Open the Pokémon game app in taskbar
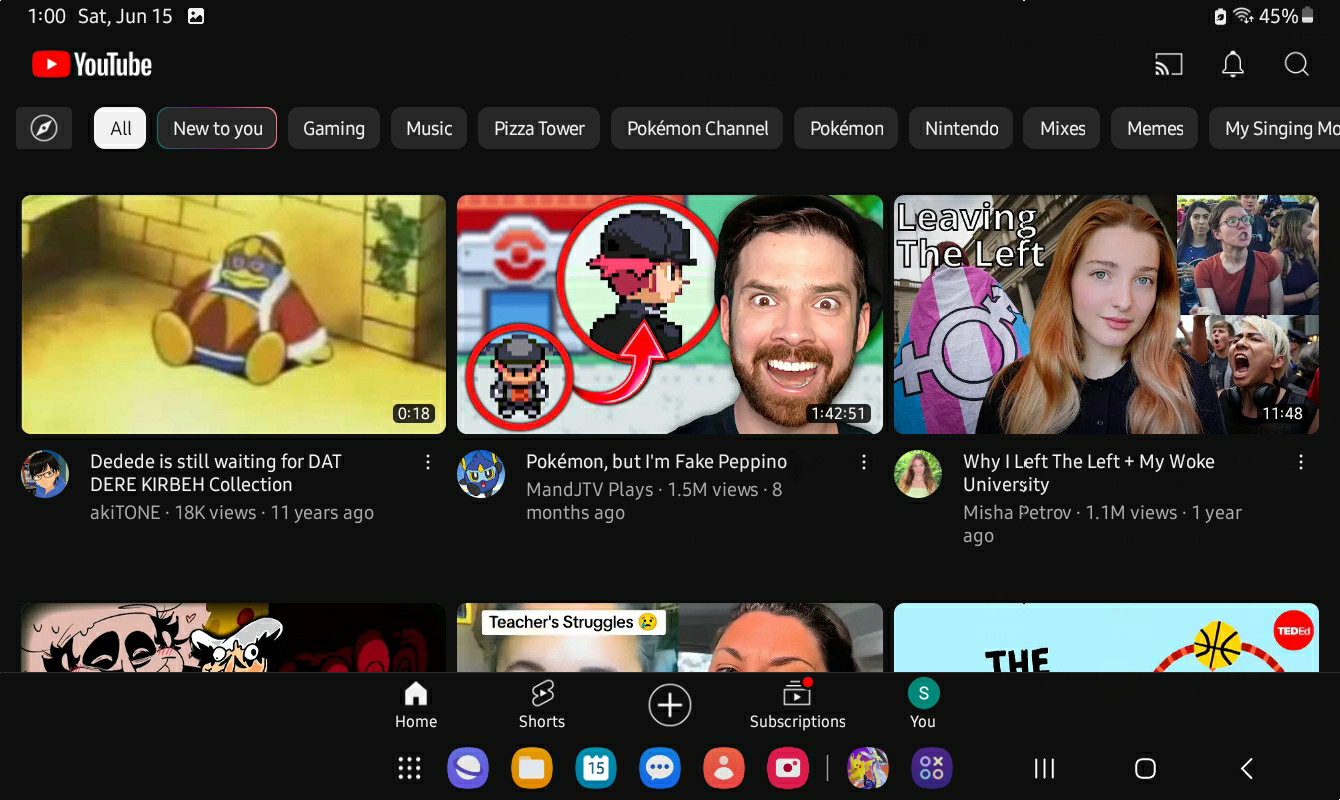Screen dimensions: 1340x800 (x=868, y=768)
